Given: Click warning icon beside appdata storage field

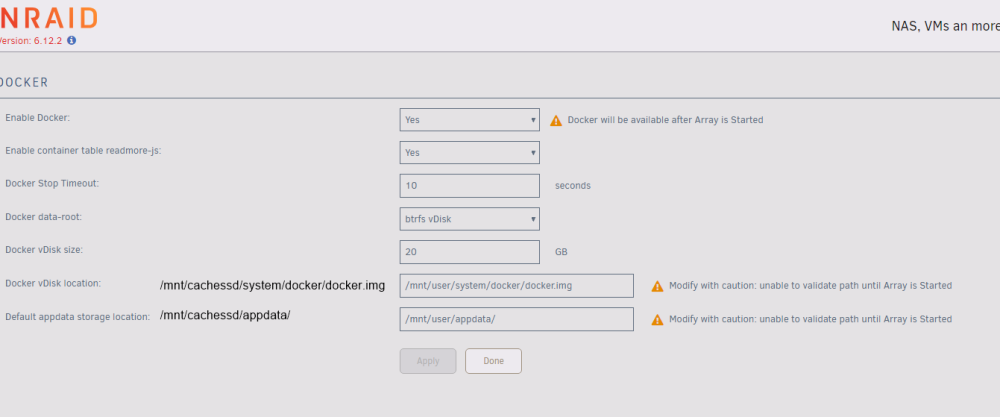Looking at the screenshot, I should (658, 319).
